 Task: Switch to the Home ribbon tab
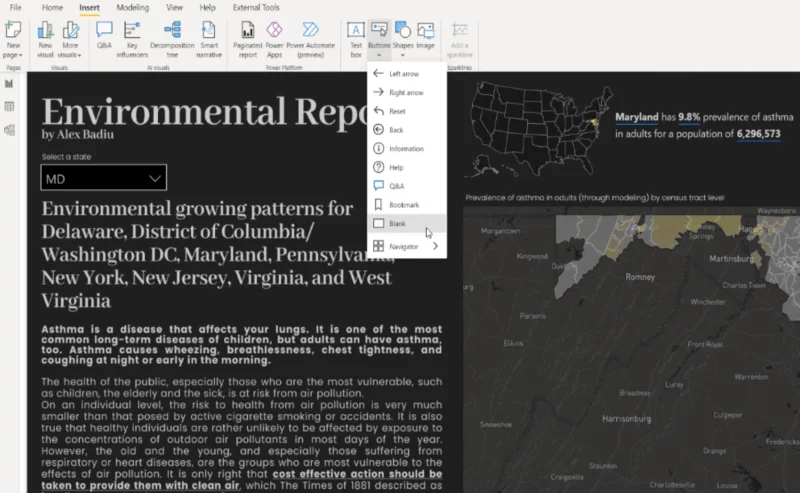(52, 8)
